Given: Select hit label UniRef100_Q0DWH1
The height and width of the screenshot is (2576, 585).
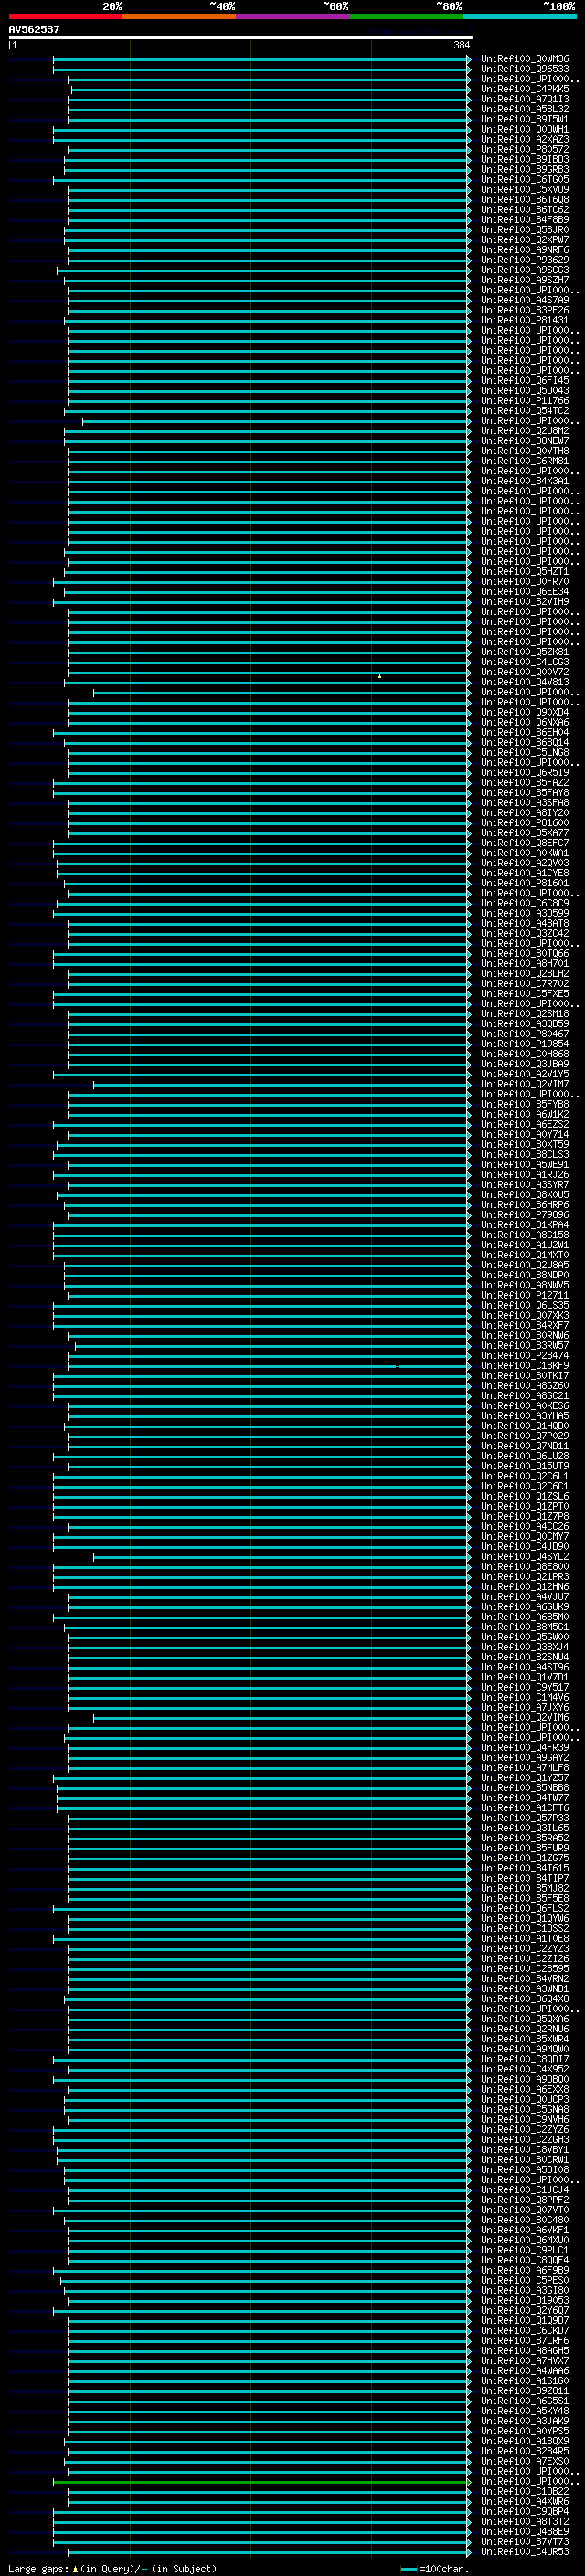Looking at the screenshot, I should point(525,129).
